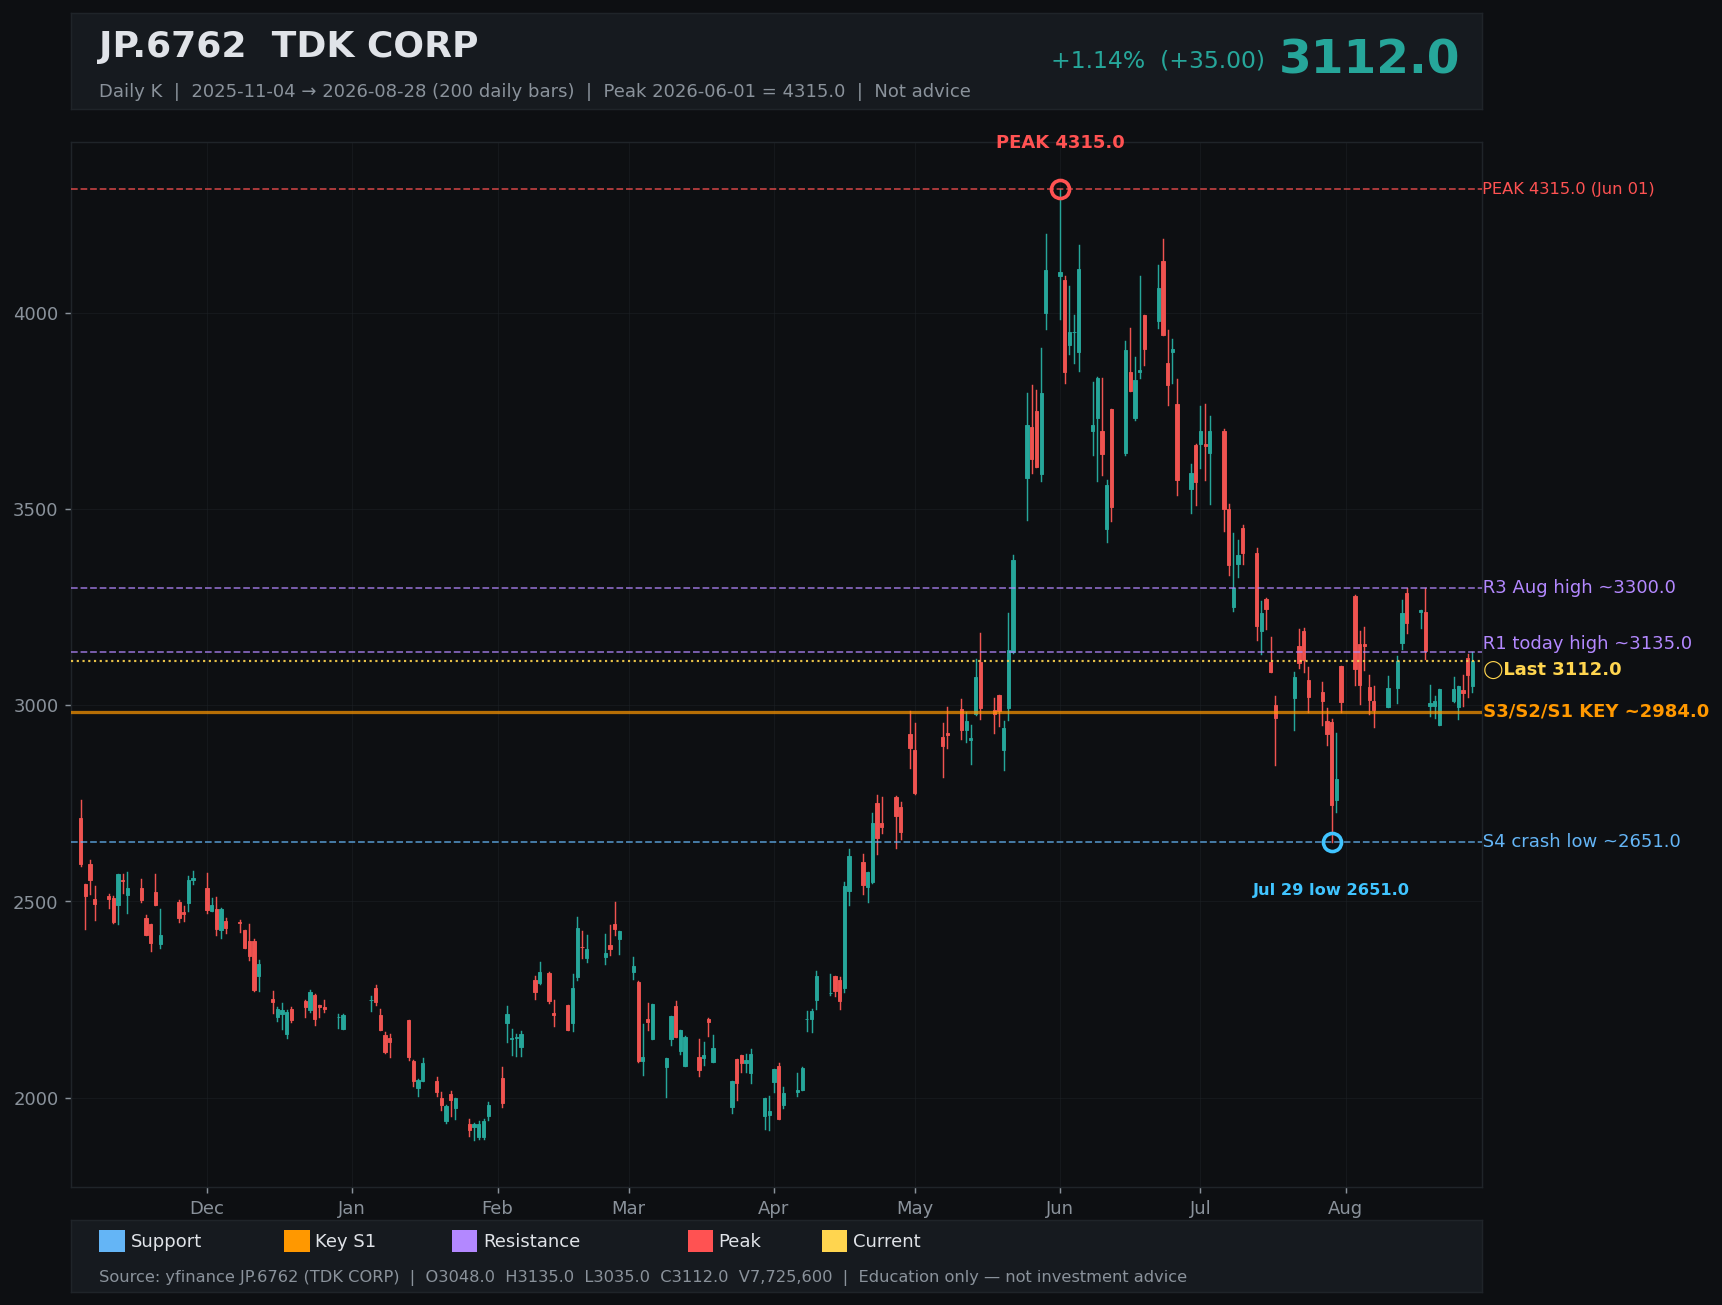Click the 3500 y-axis tick label
This screenshot has width=1722, height=1305.
(x=36, y=510)
